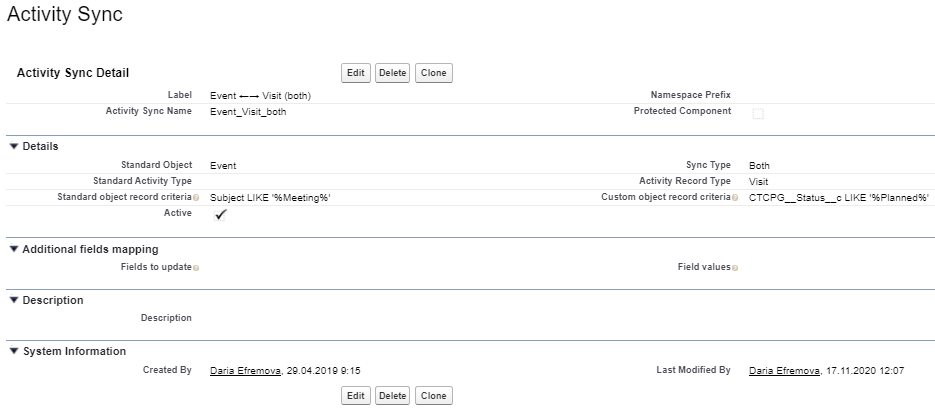935x412 pixels.
Task: Click help icon next to Fields to update
Action: [x=196, y=268]
